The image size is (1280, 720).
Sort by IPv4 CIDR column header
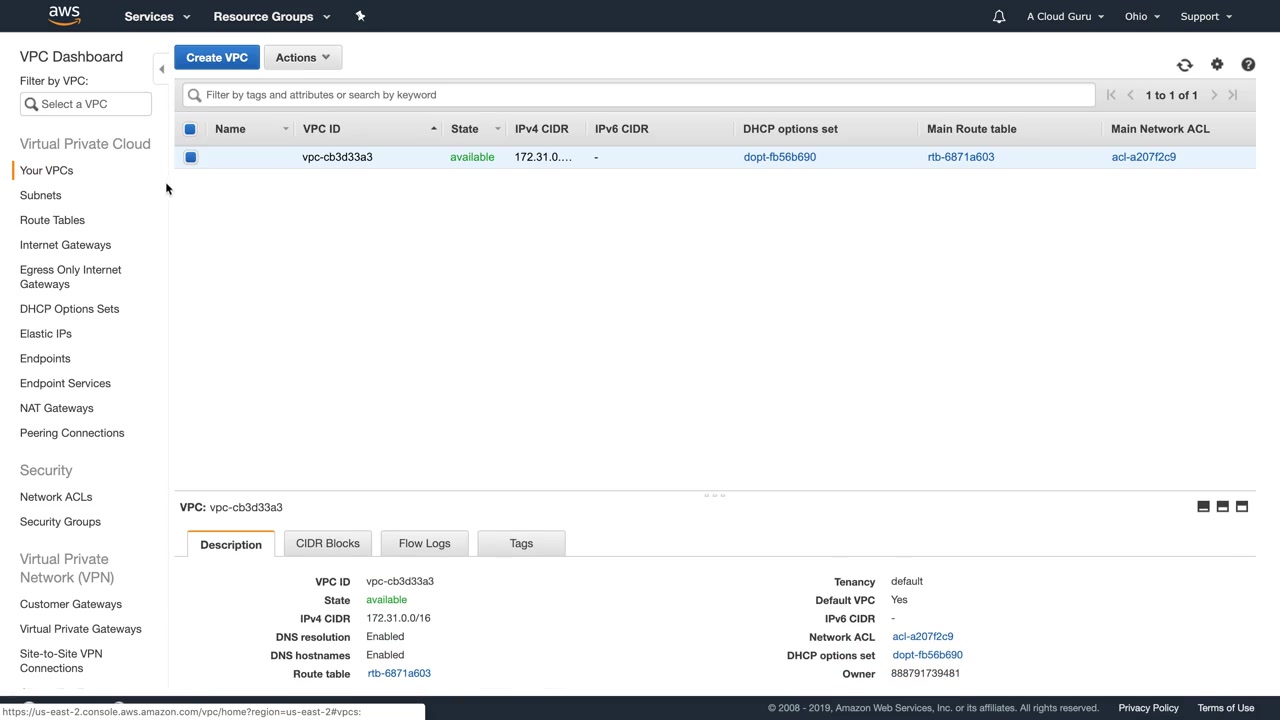pos(542,129)
